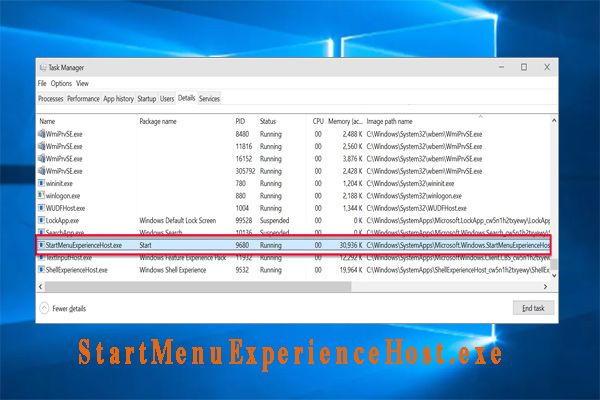This screenshot has width=600, height=400.
Task: Click the StartMenuExperienceHost.exe process icon
Action: pyautogui.click(x=41, y=245)
